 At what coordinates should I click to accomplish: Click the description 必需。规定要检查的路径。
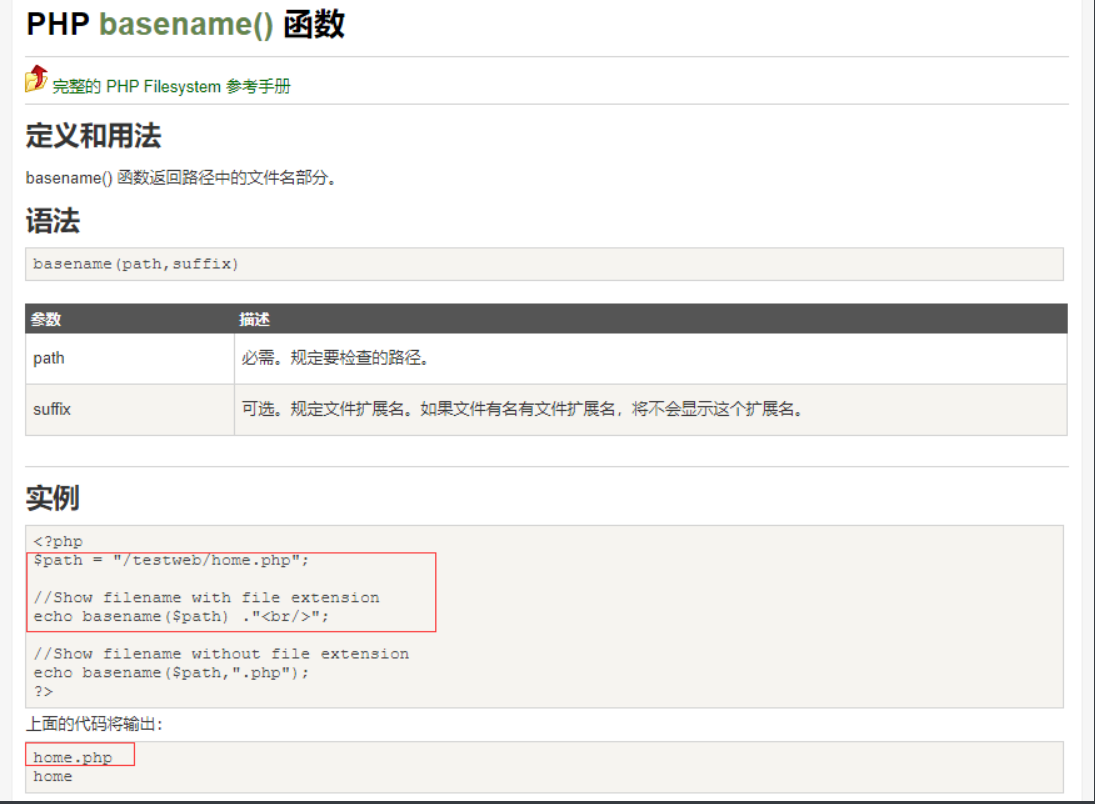point(335,358)
